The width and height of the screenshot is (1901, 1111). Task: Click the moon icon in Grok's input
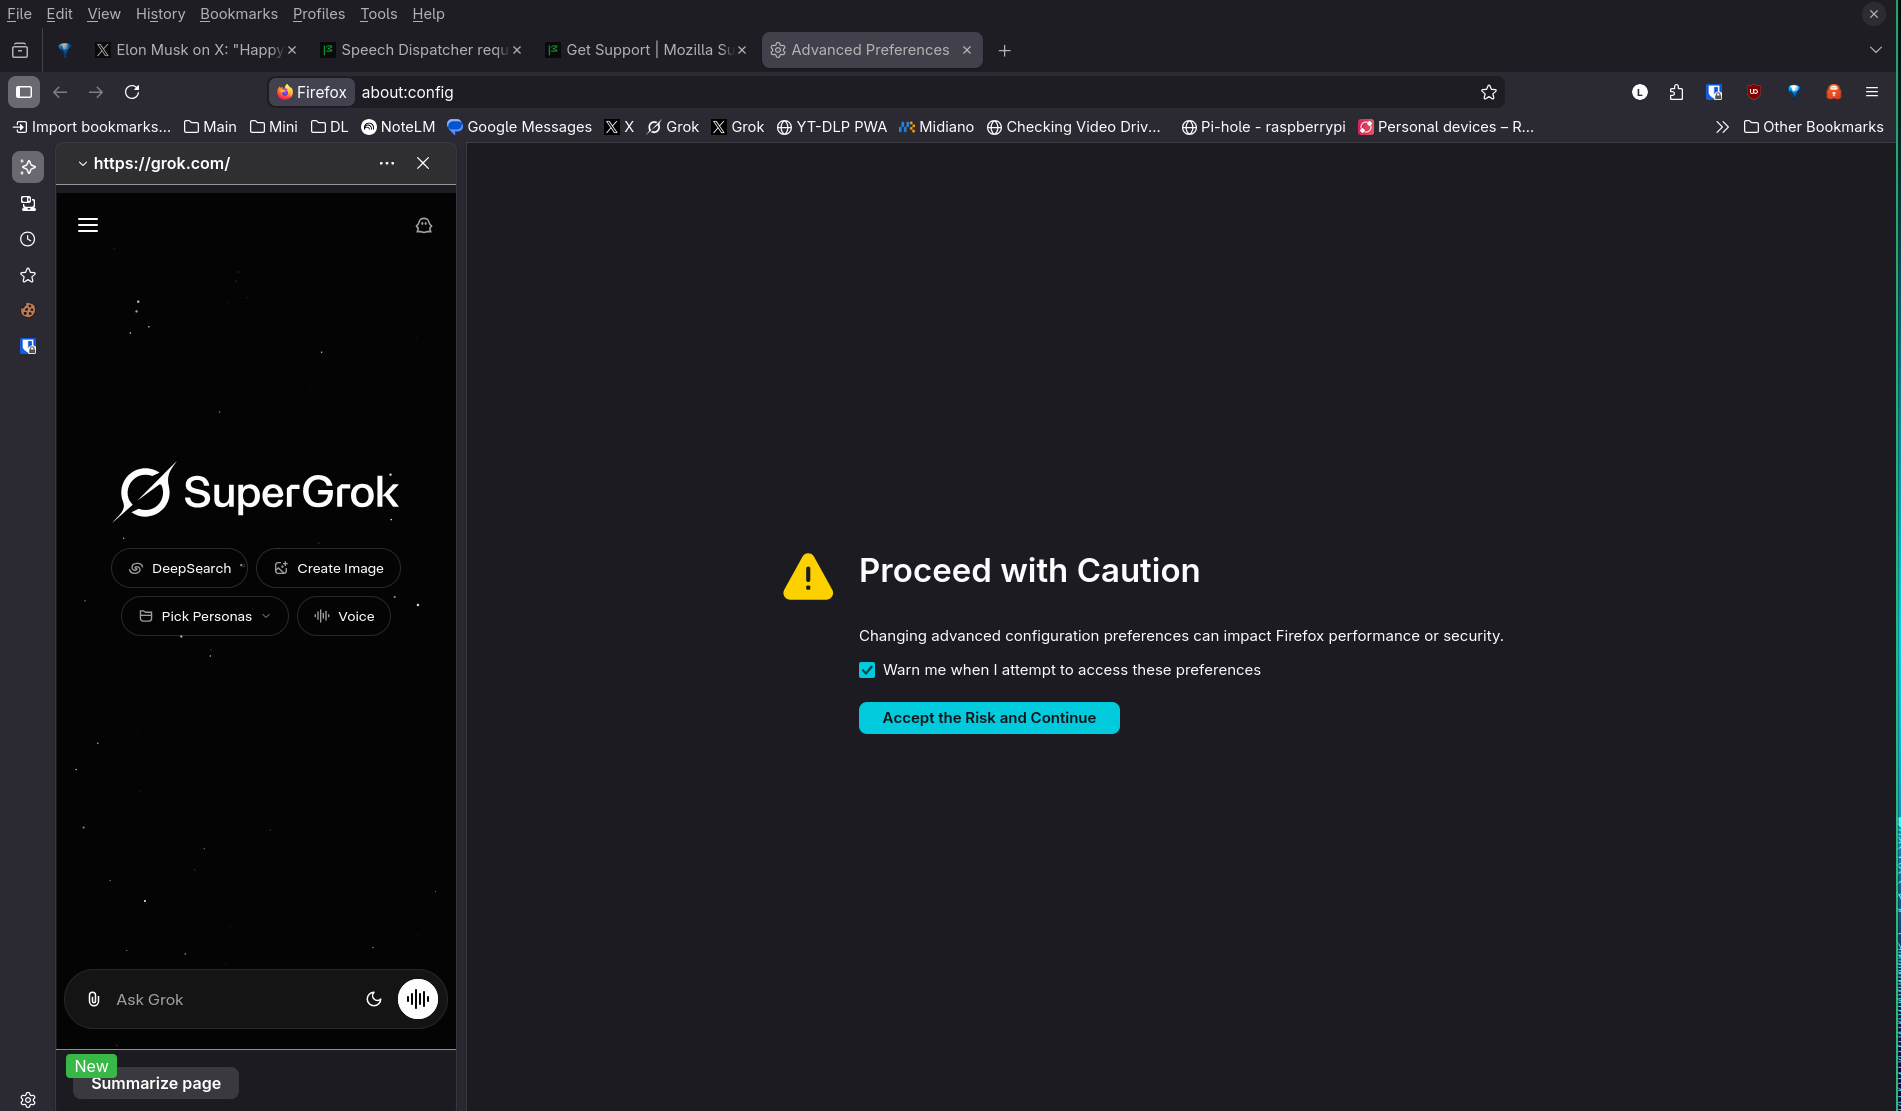[x=374, y=999]
